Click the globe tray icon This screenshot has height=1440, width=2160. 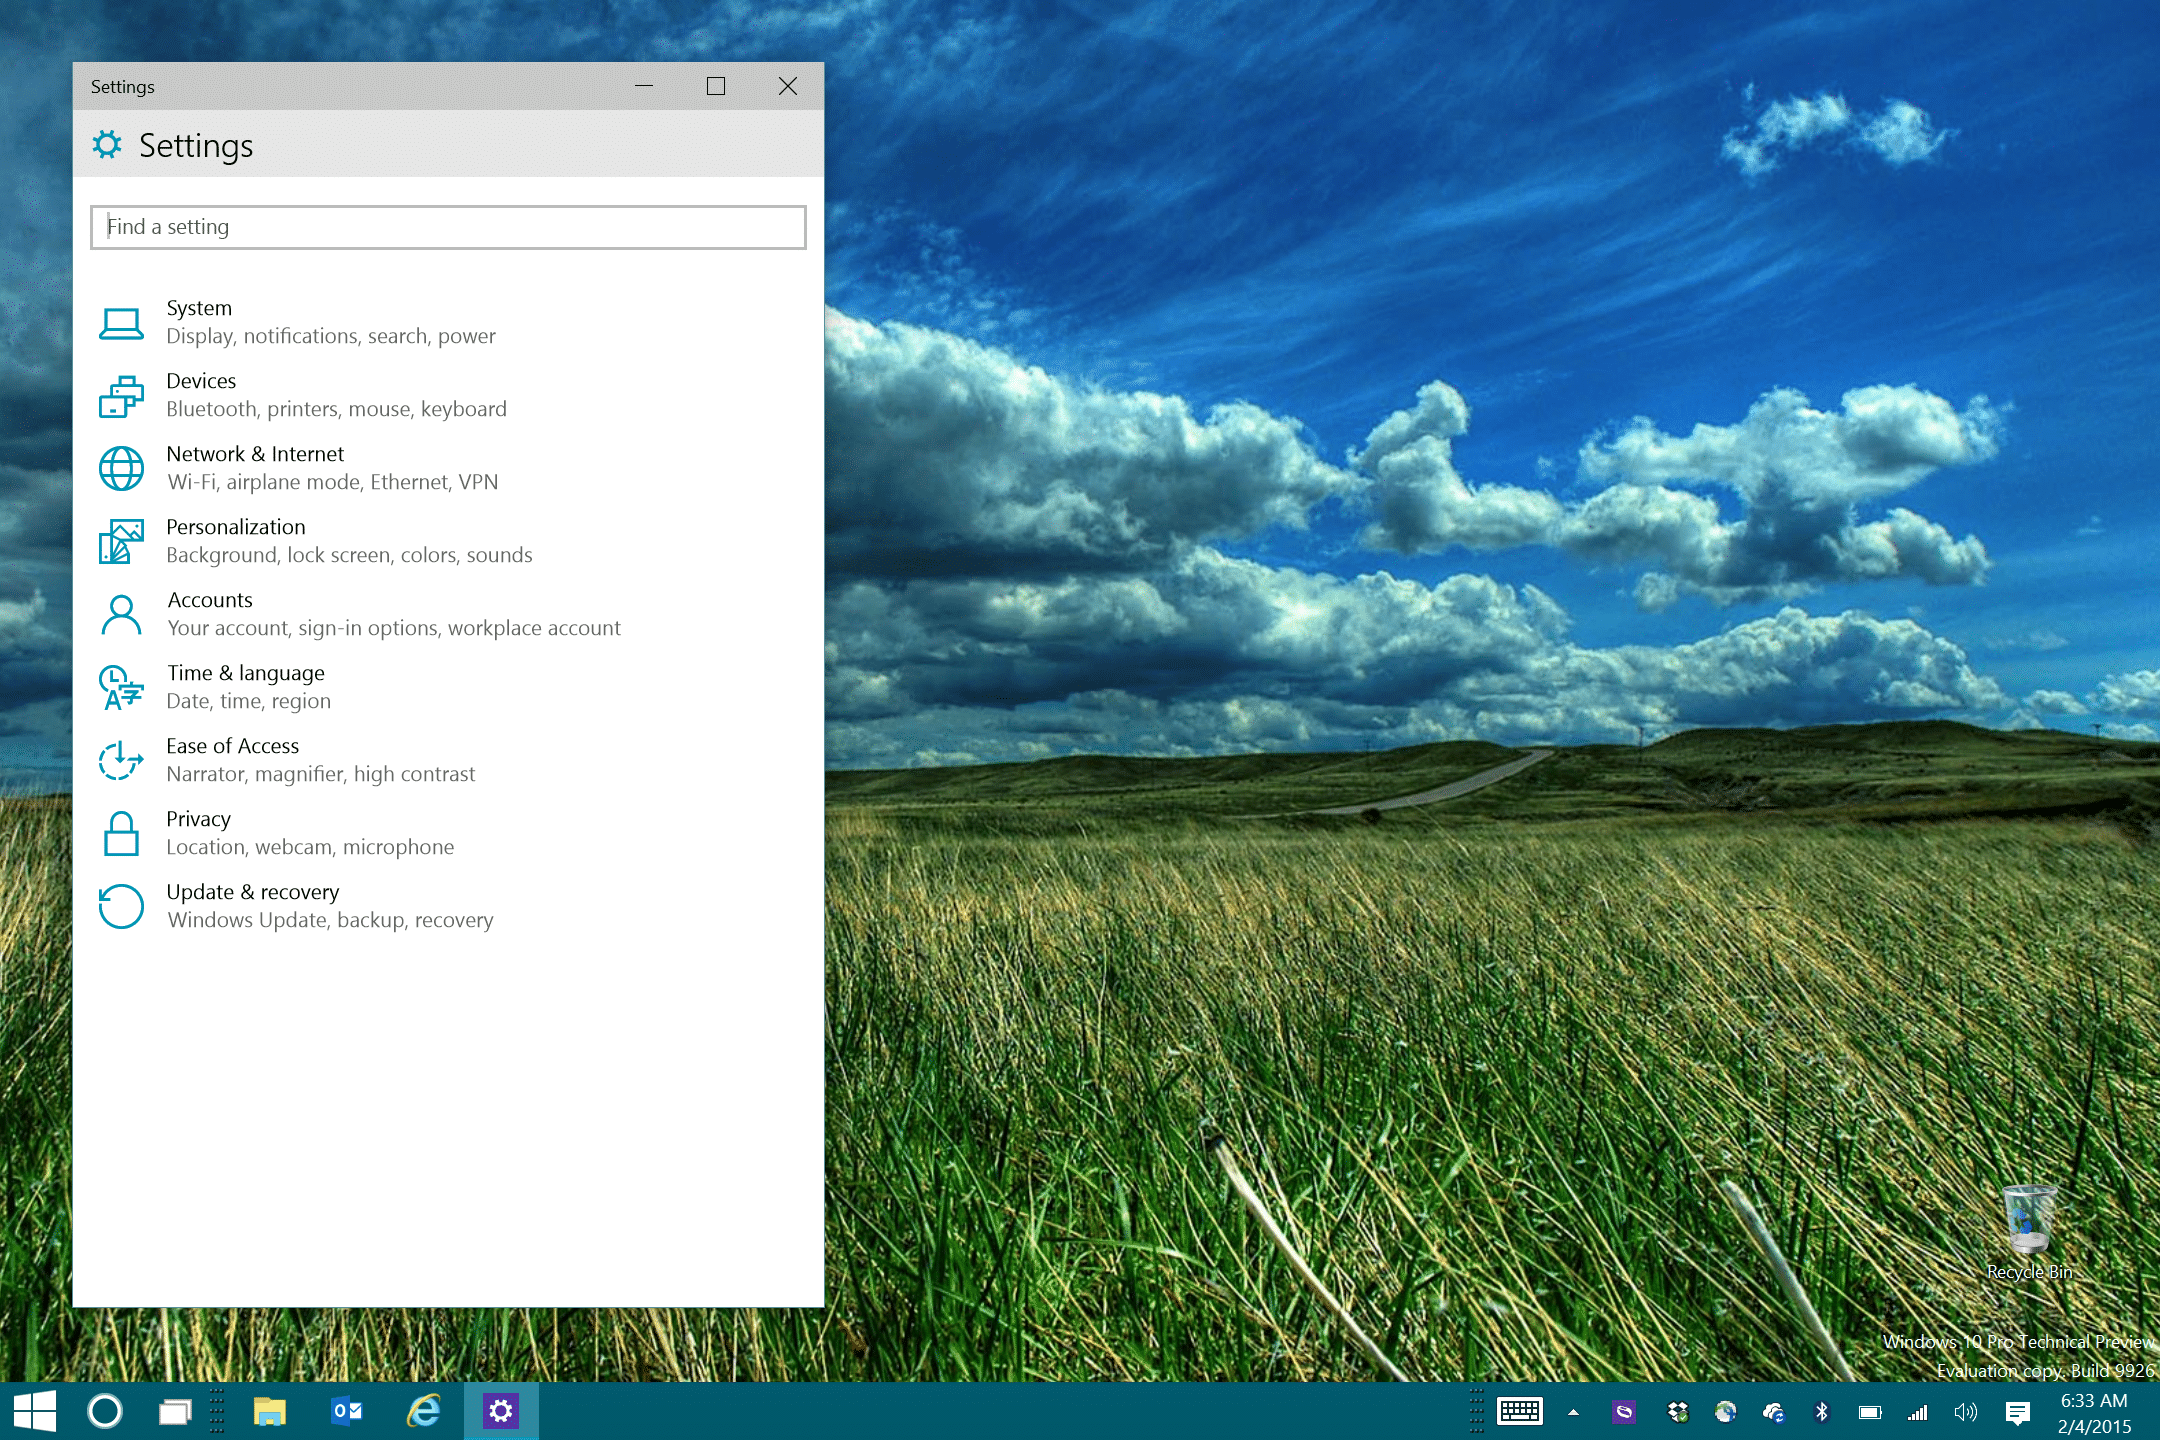(x=1726, y=1412)
